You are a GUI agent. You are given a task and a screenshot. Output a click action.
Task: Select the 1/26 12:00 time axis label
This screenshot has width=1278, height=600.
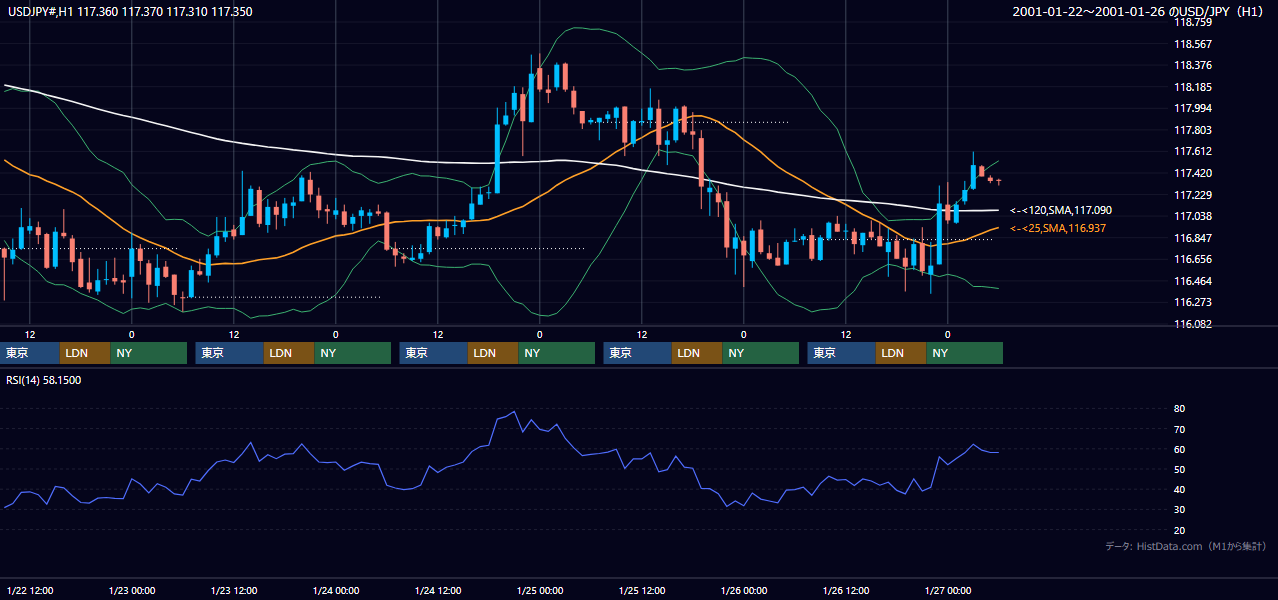[x=846, y=591]
